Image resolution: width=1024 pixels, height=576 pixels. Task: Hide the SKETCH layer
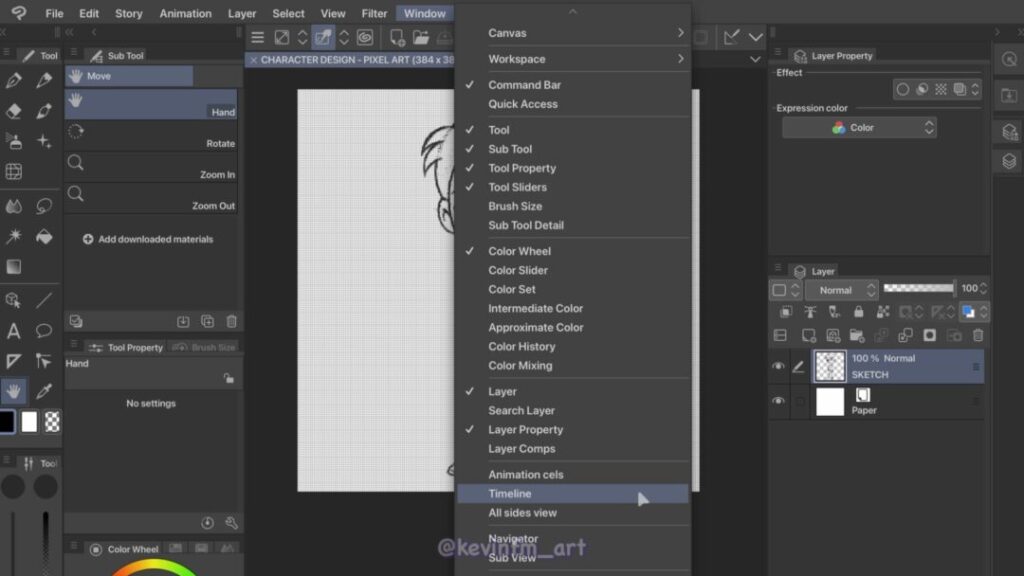778,367
